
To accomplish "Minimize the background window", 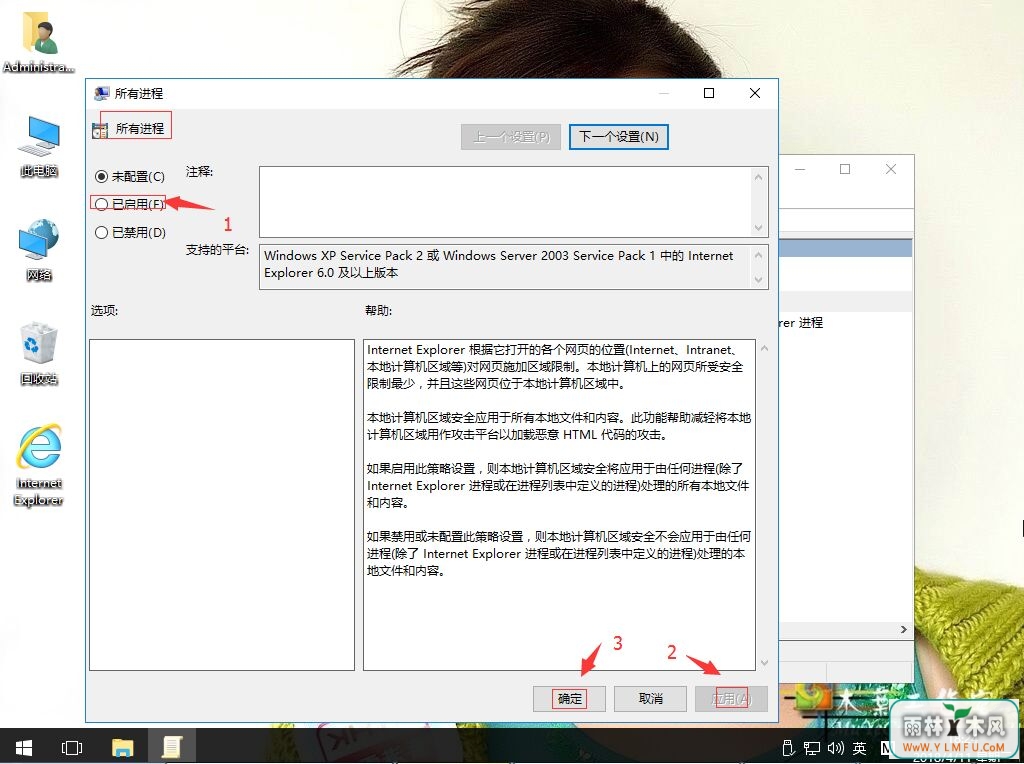I will pyautogui.click(x=800, y=169).
